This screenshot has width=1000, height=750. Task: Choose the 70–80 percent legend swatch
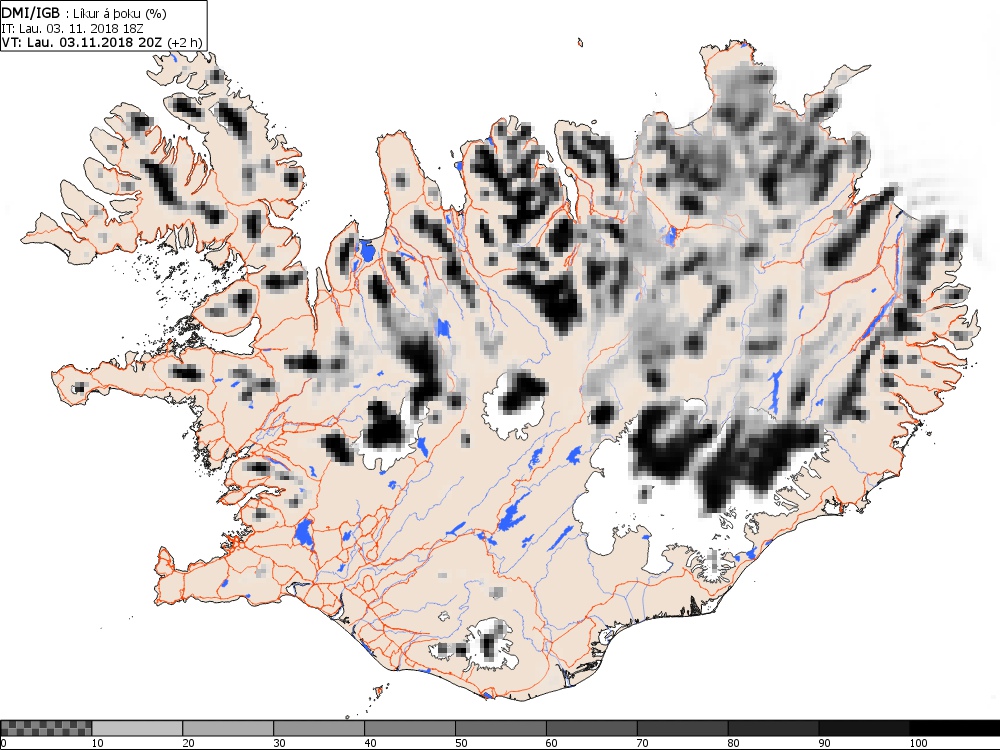[682, 728]
